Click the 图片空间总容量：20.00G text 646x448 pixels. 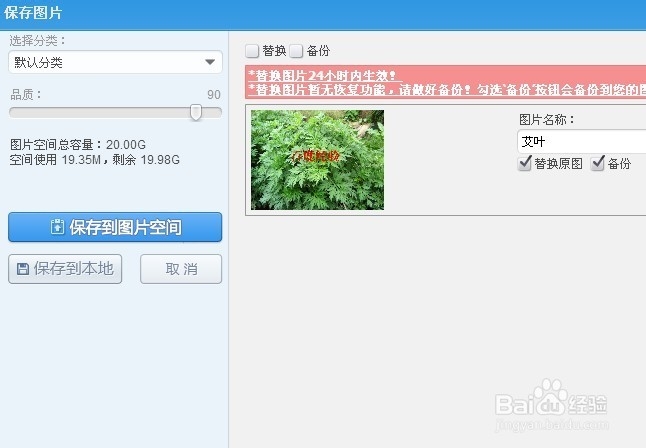click(78, 145)
